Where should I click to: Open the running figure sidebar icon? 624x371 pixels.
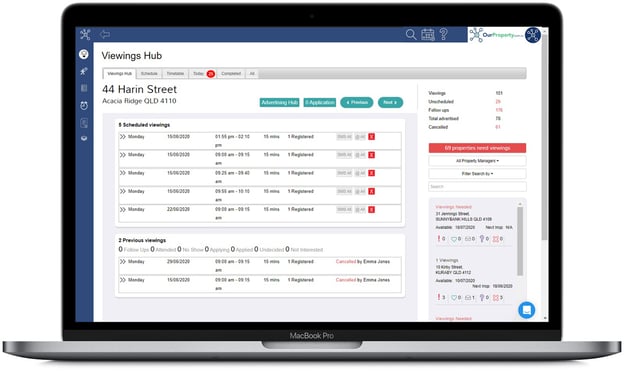click(x=84, y=71)
